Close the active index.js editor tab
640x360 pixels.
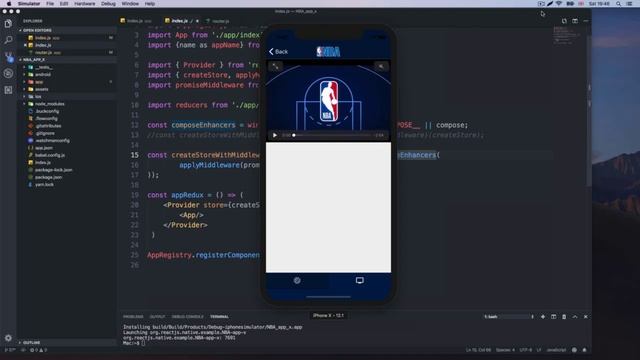[x=197, y=21]
